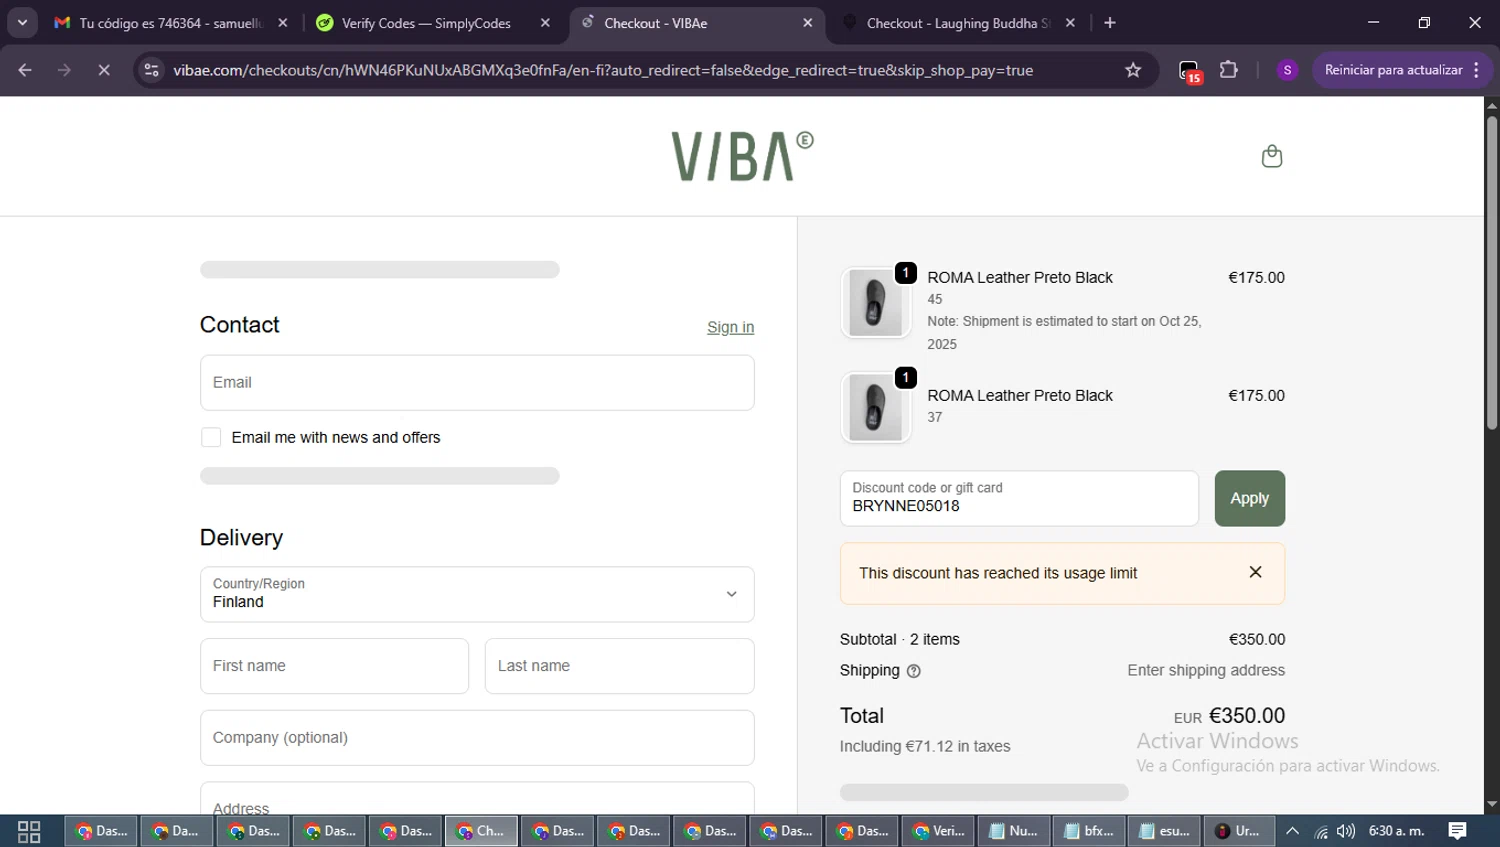Click ROMA Leather size 45 thumbnail
The width and height of the screenshot is (1500, 847).
point(875,303)
